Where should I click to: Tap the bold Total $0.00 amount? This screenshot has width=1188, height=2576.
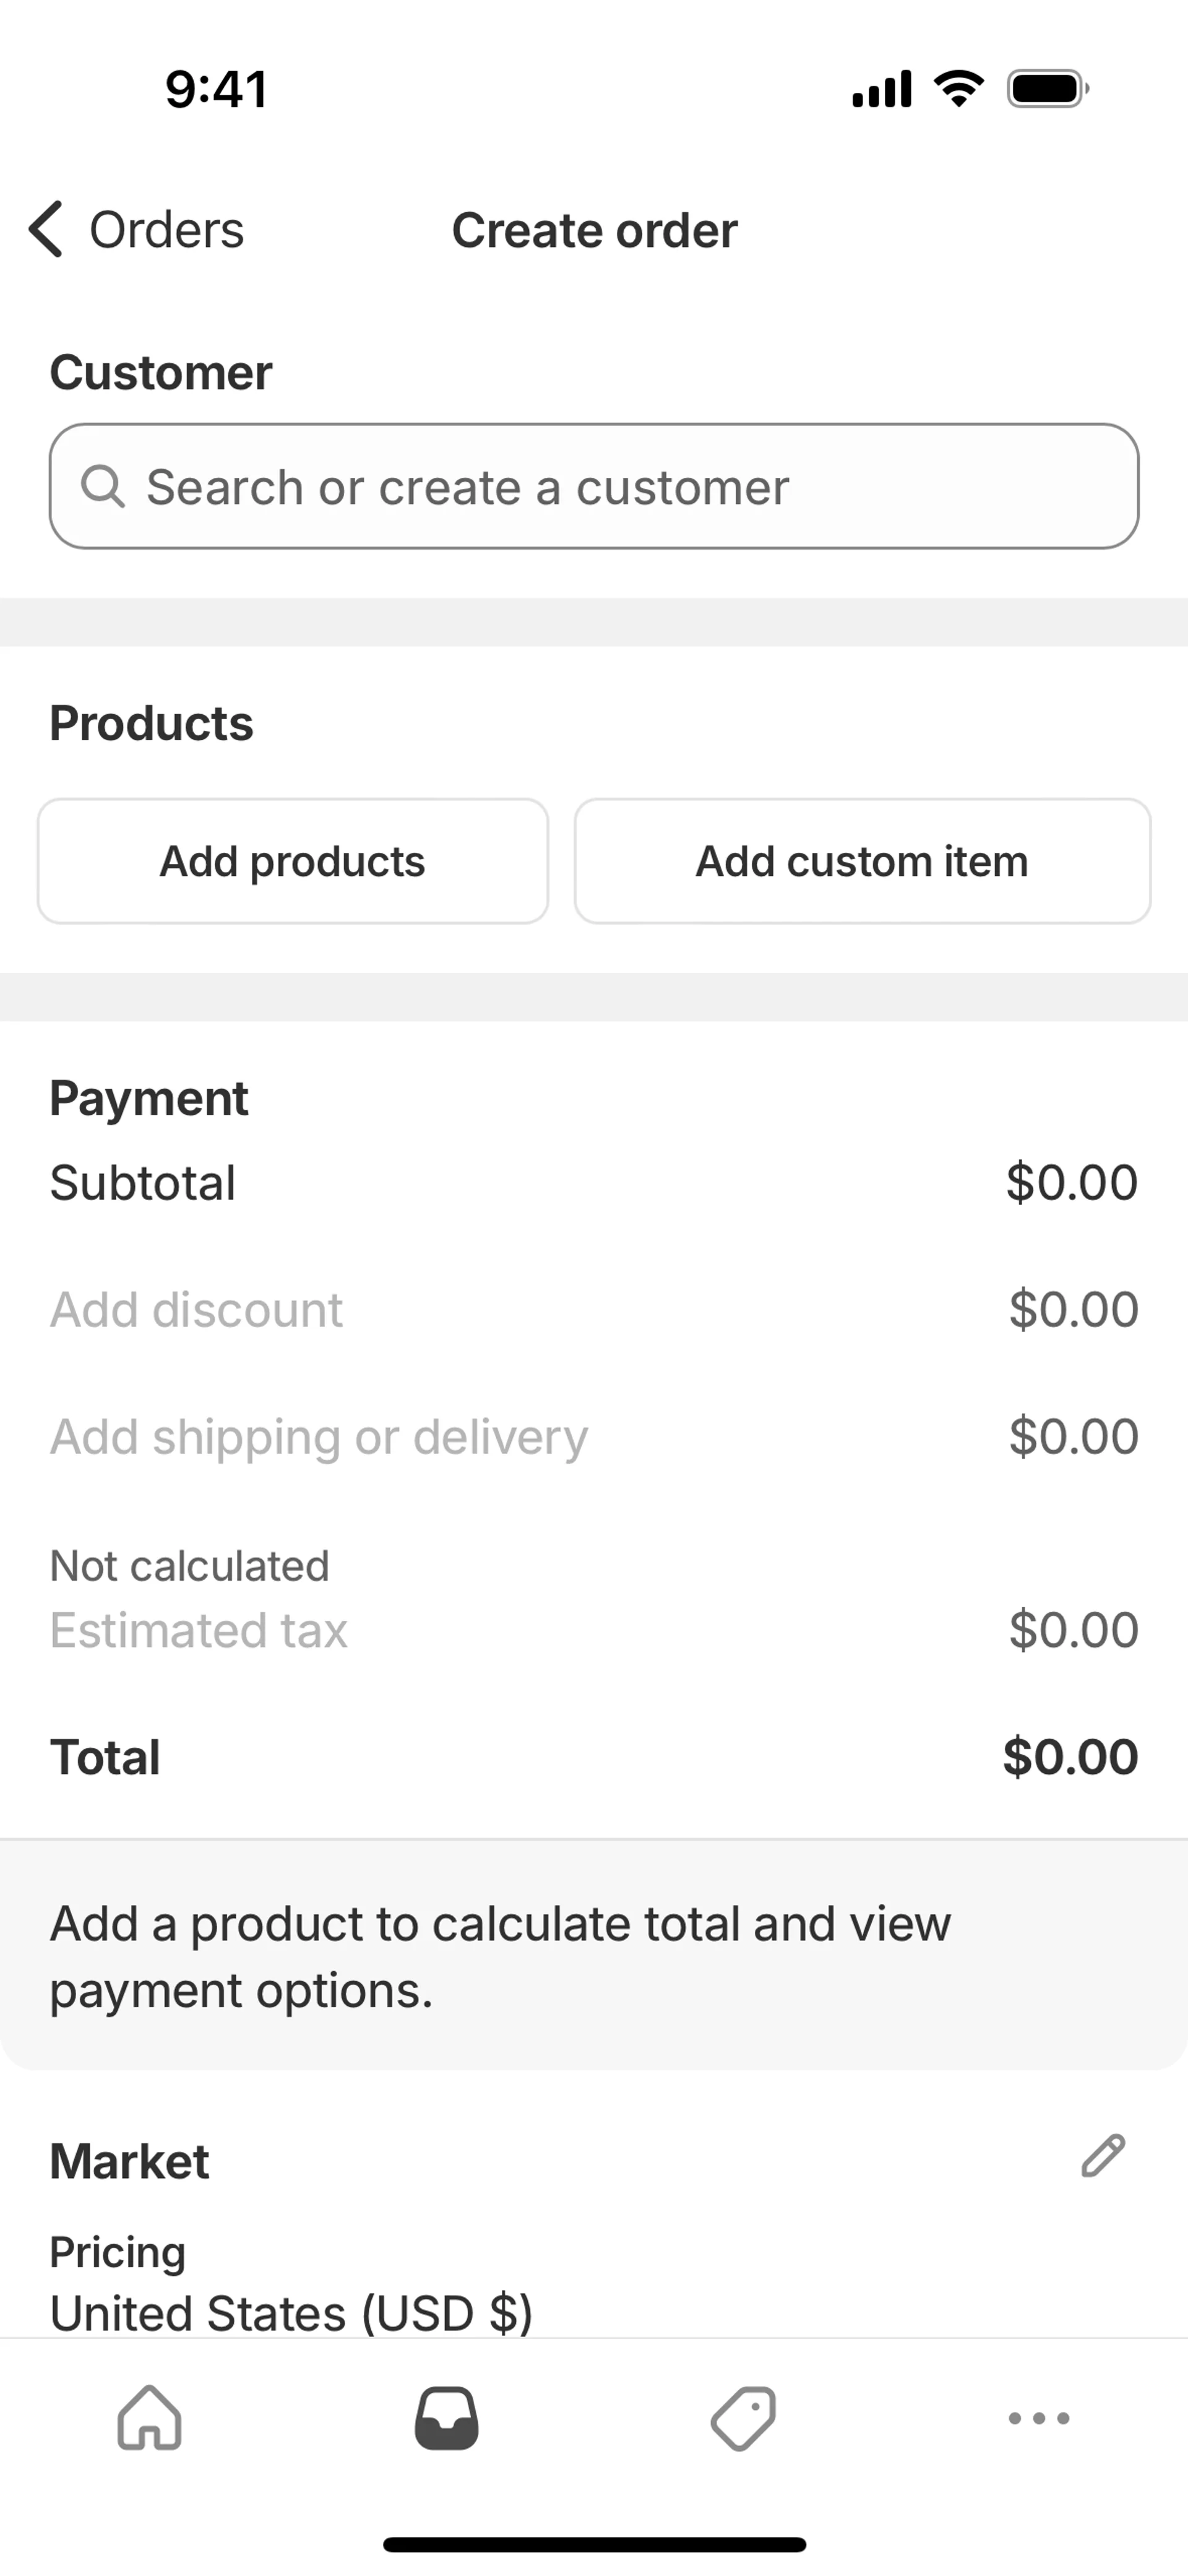[1070, 1757]
